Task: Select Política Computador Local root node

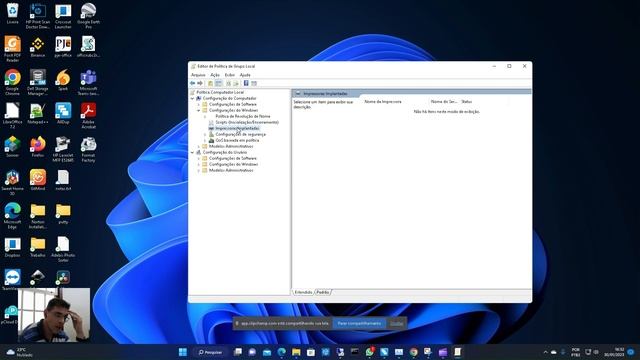Action: pos(220,92)
